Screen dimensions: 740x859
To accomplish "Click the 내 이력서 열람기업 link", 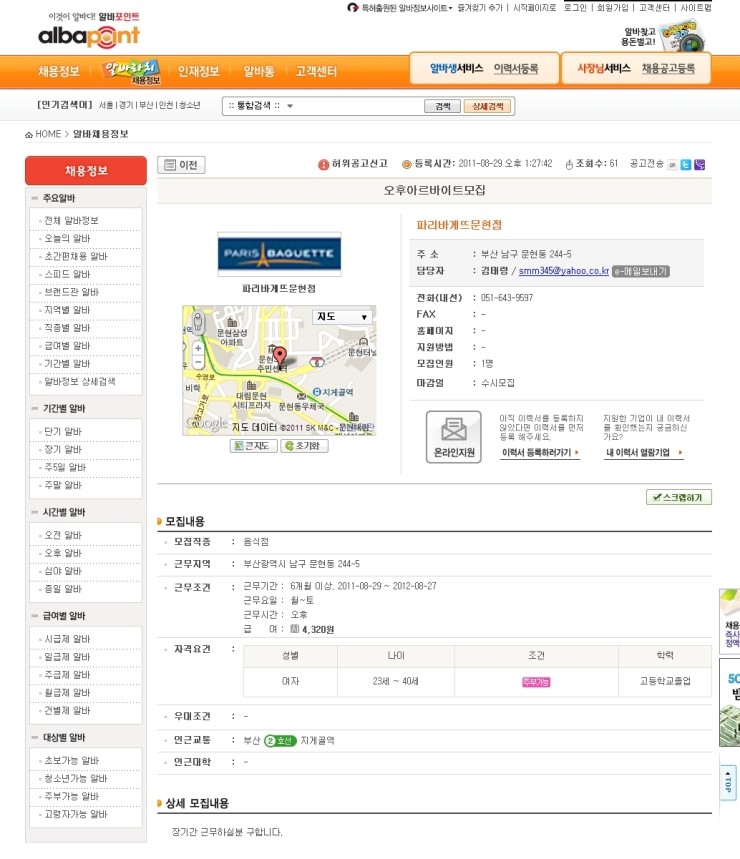I will coord(644,453).
